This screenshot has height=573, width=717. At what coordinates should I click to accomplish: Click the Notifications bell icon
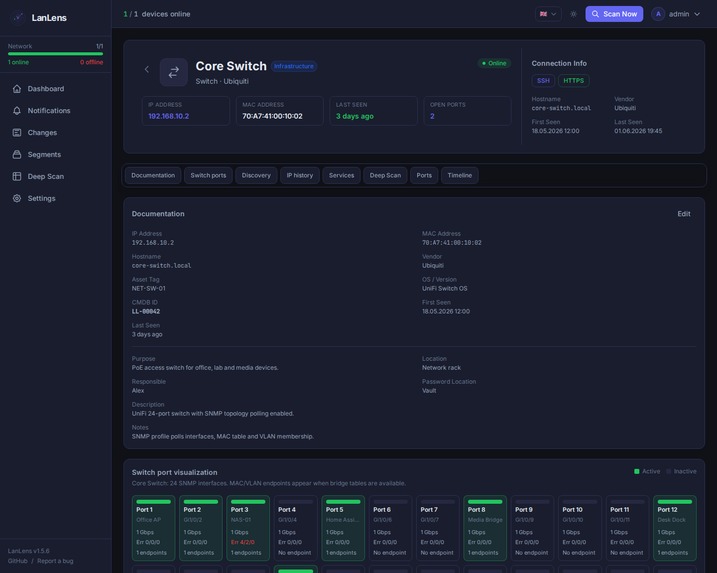[x=17, y=111]
